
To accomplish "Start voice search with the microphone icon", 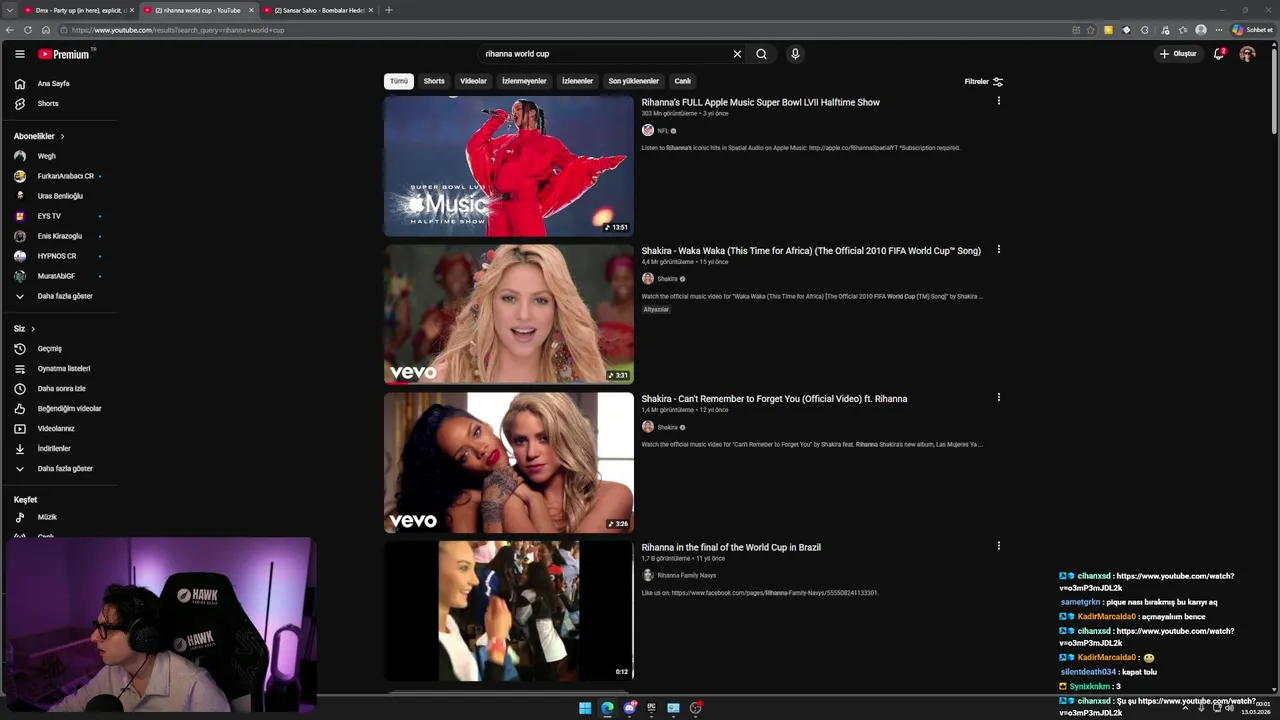I will [795, 54].
